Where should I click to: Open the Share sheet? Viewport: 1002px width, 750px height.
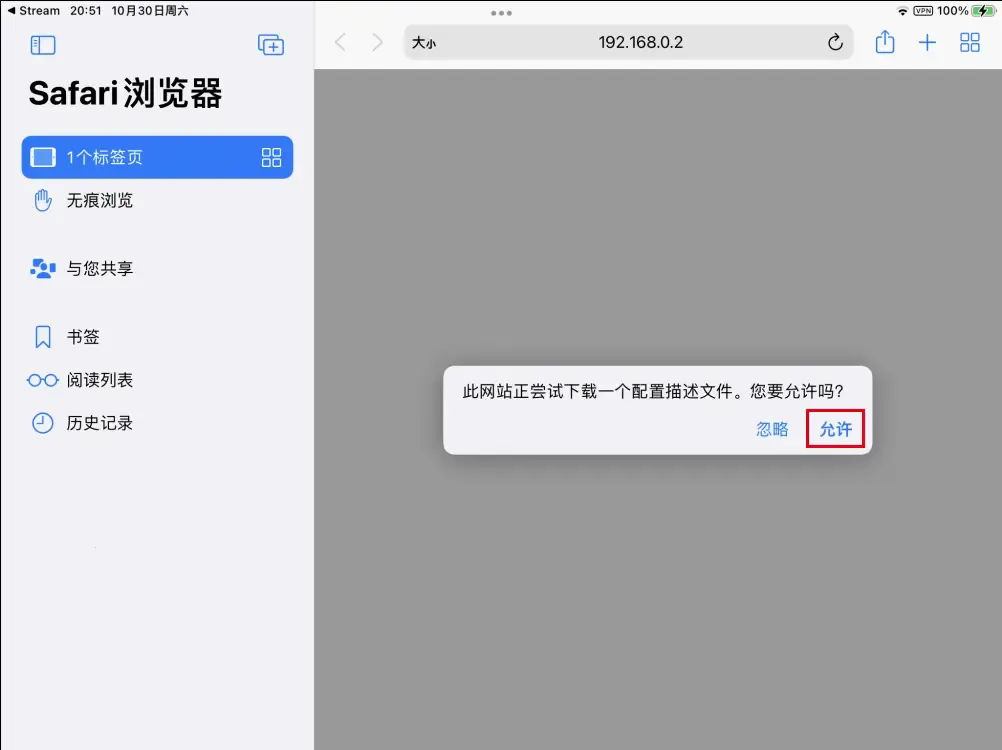(x=884, y=42)
